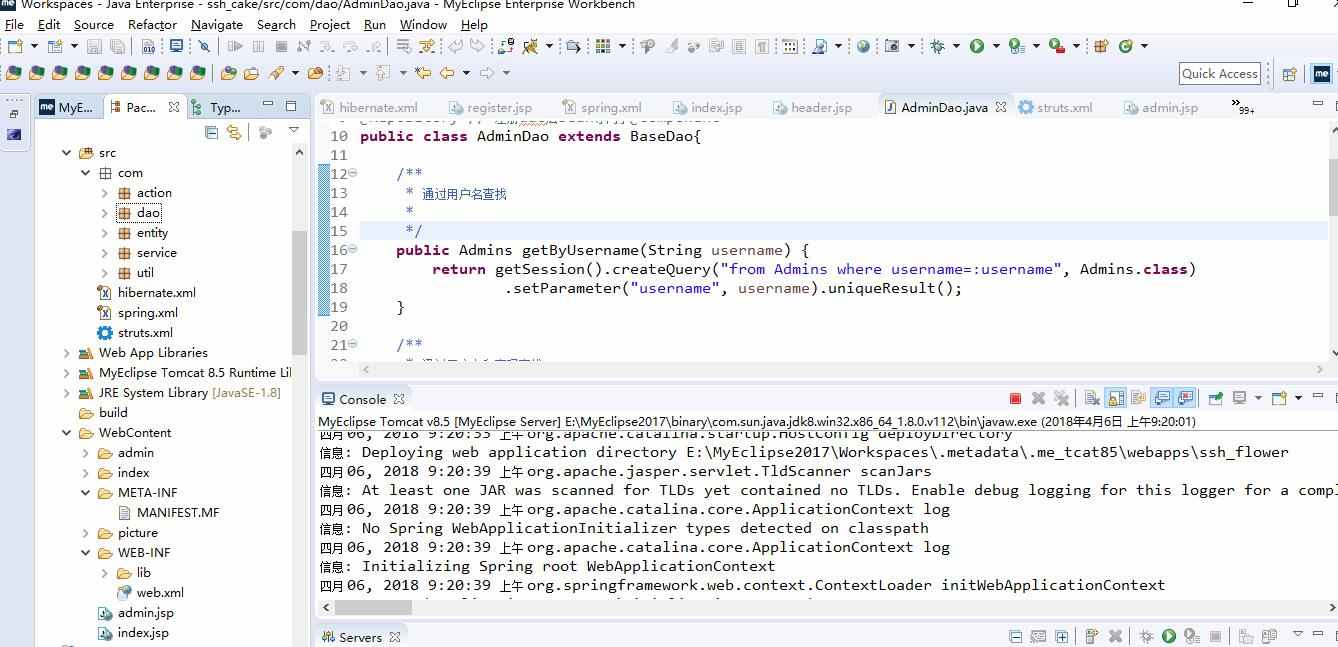The image size is (1338, 647).
Task: Open the Project menu
Action: coord(329,24)
